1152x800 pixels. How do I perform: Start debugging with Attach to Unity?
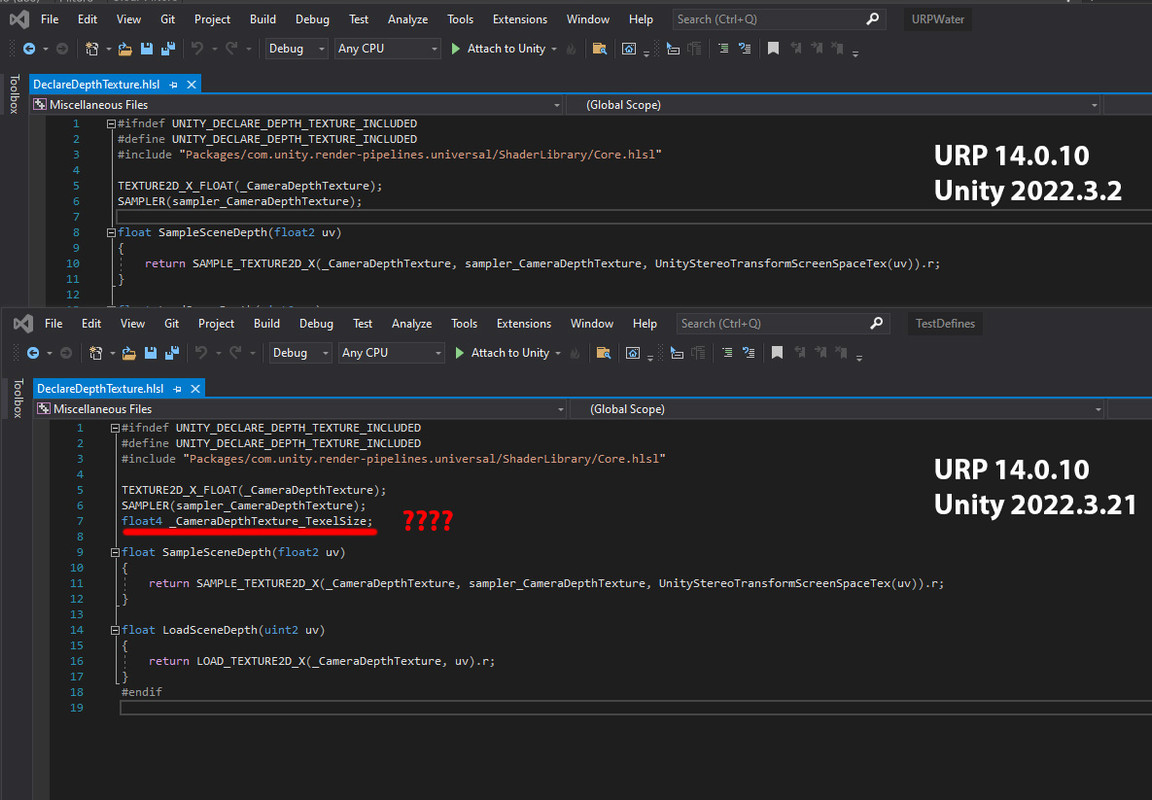tap(504, 48)
